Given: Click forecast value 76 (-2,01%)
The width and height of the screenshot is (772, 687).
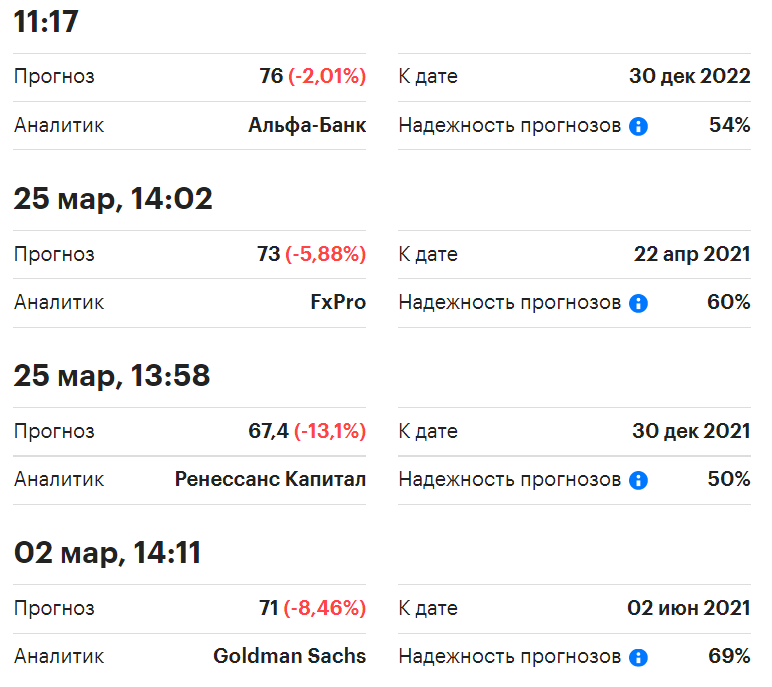Looking at the screenshot, I should coord(313,76).
